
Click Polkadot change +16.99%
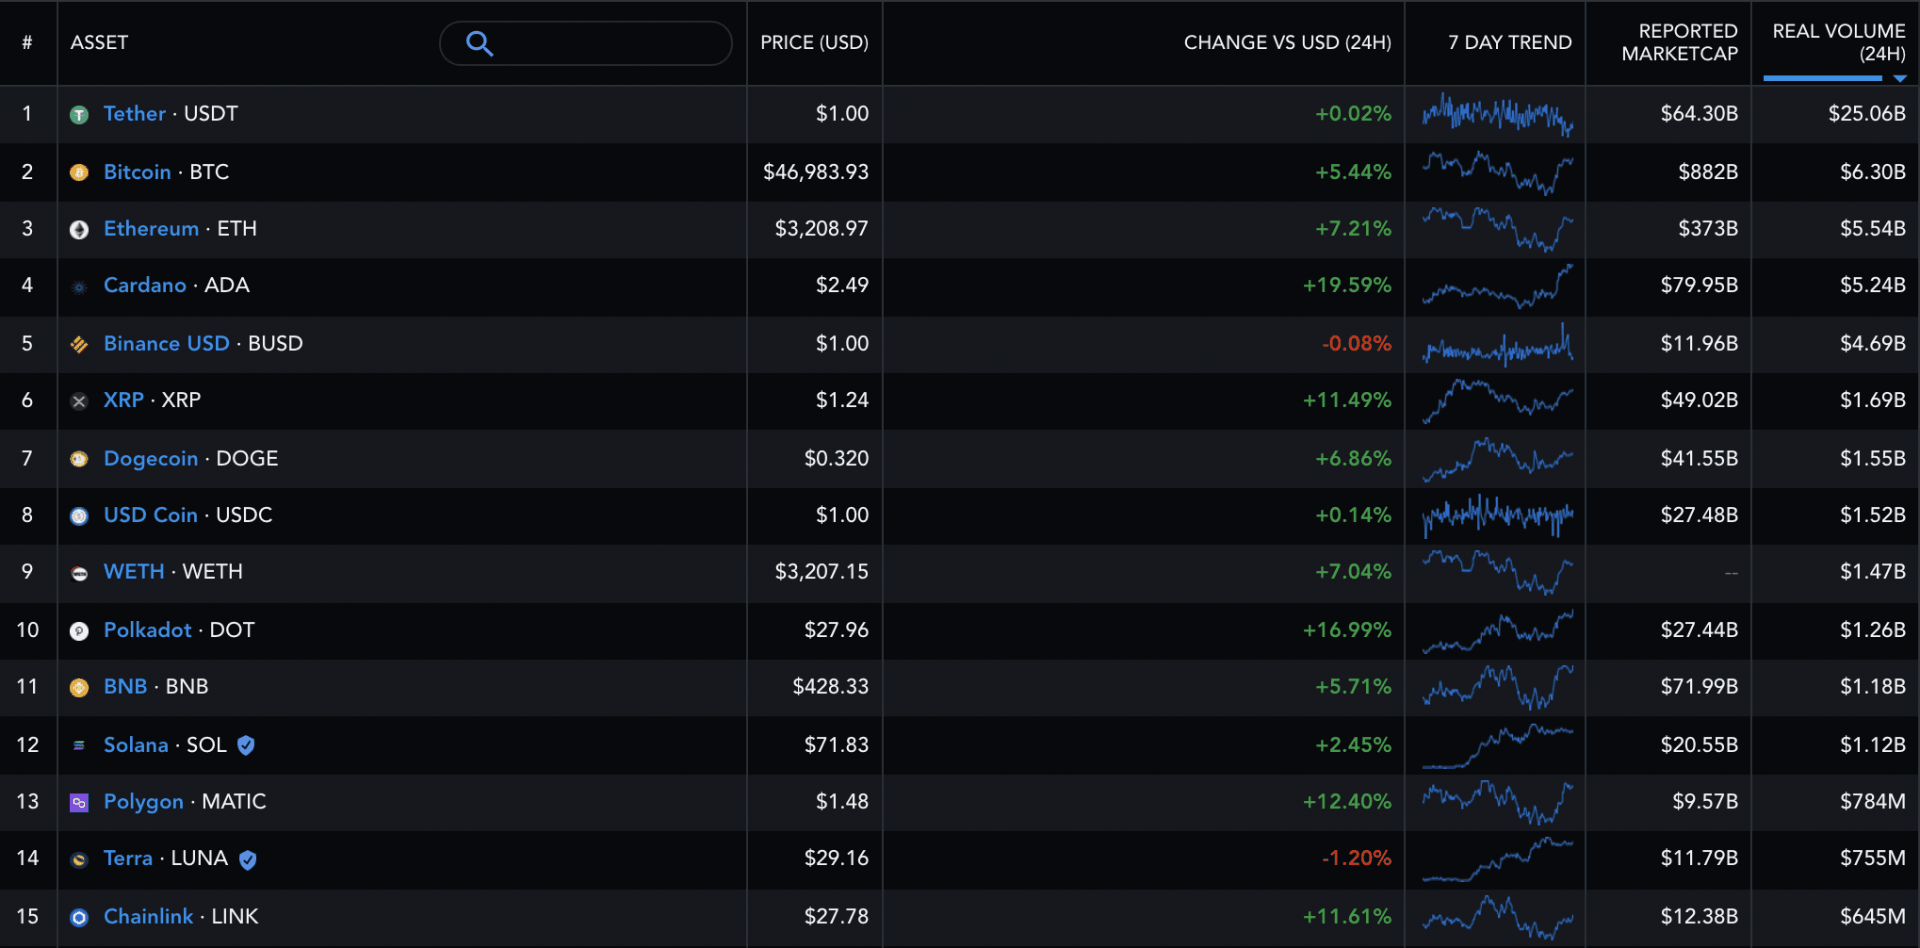(1347, 630)
